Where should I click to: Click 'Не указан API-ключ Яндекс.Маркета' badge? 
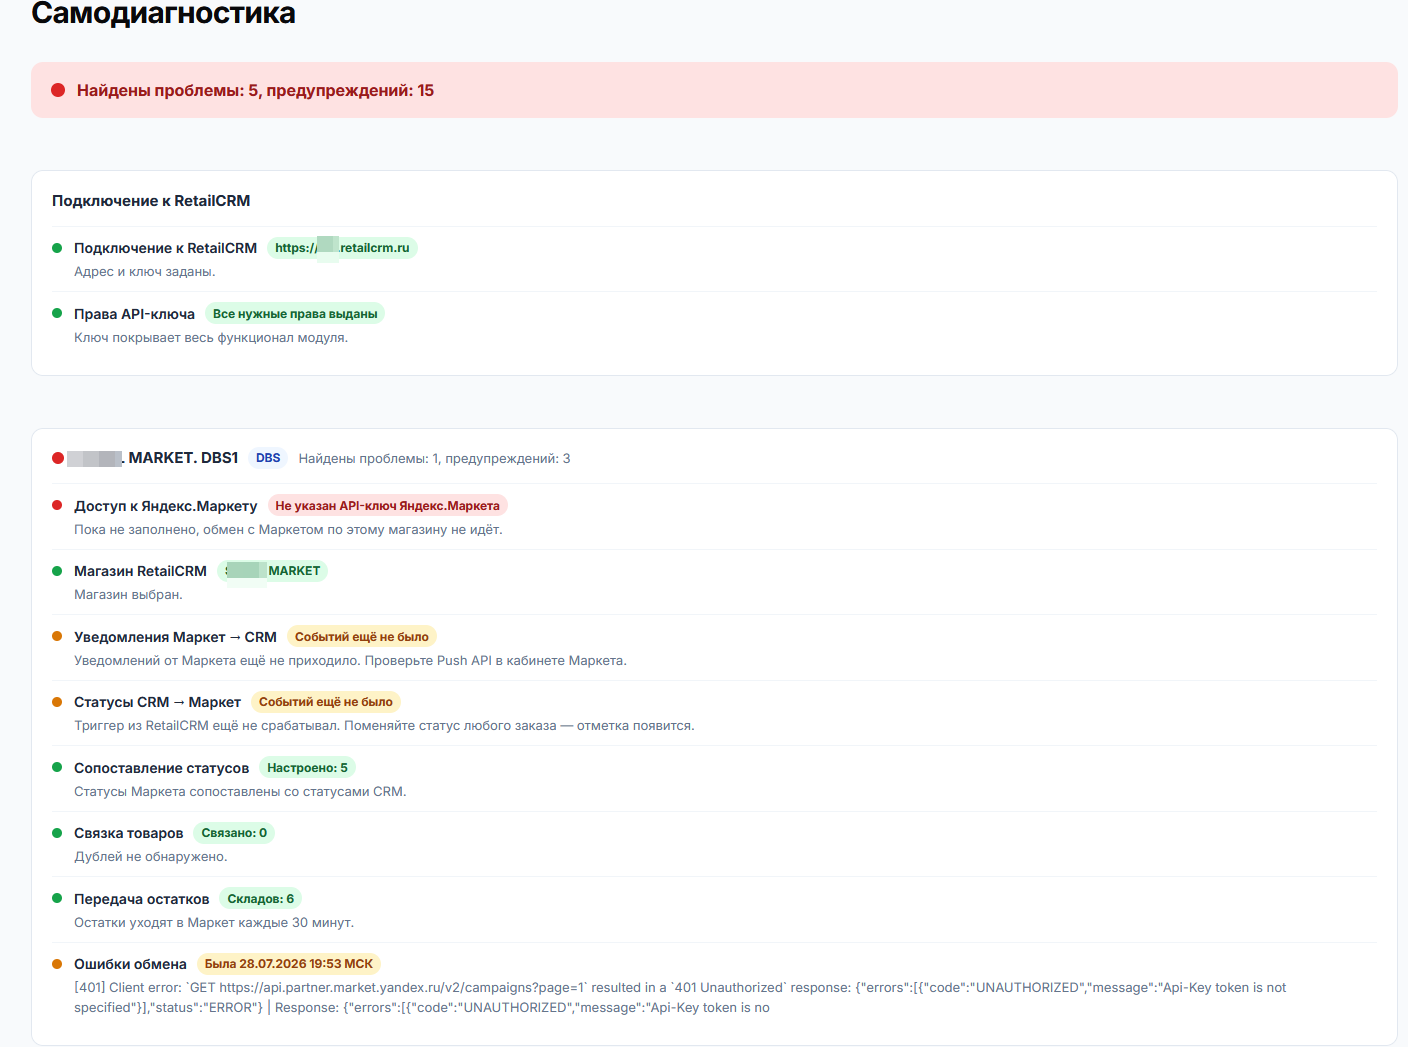tap(387, 506)
